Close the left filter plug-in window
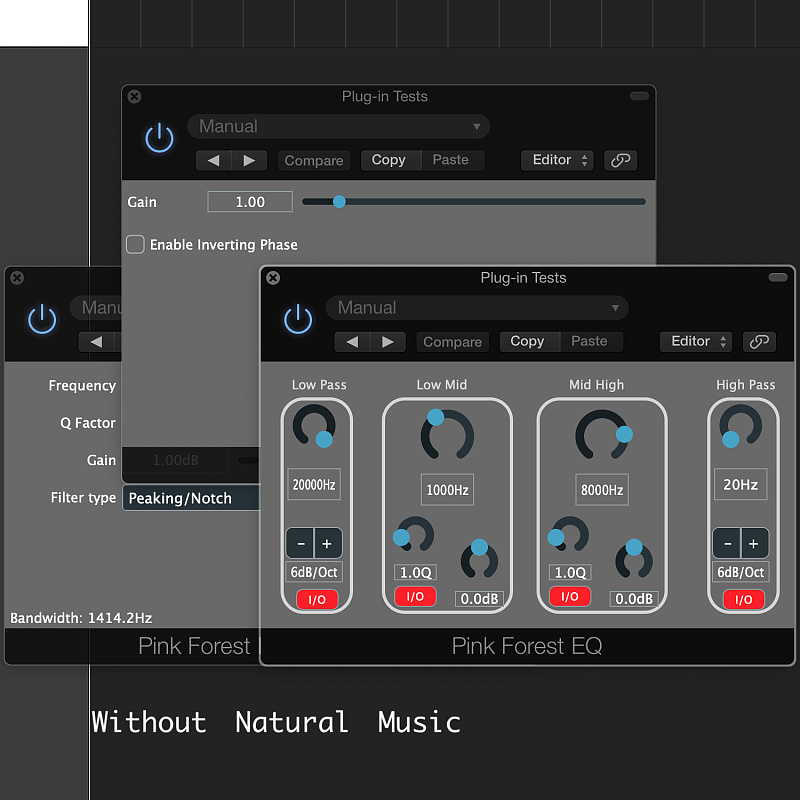 [17, 278]
